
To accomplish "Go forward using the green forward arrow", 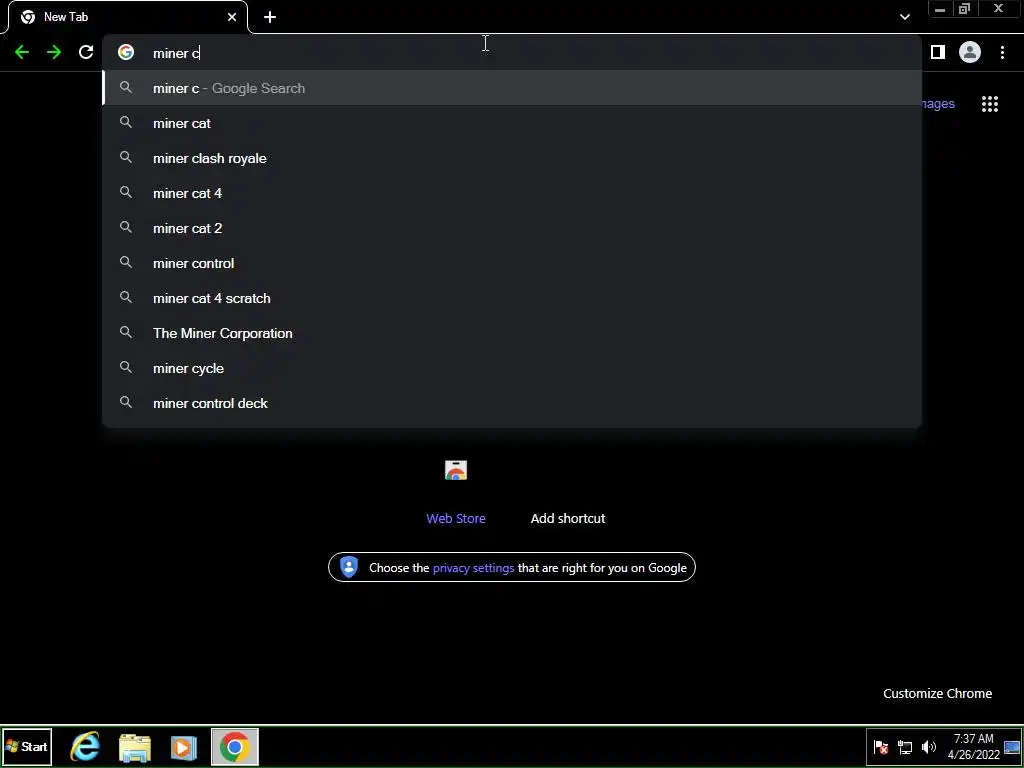I will click(54, 52).
